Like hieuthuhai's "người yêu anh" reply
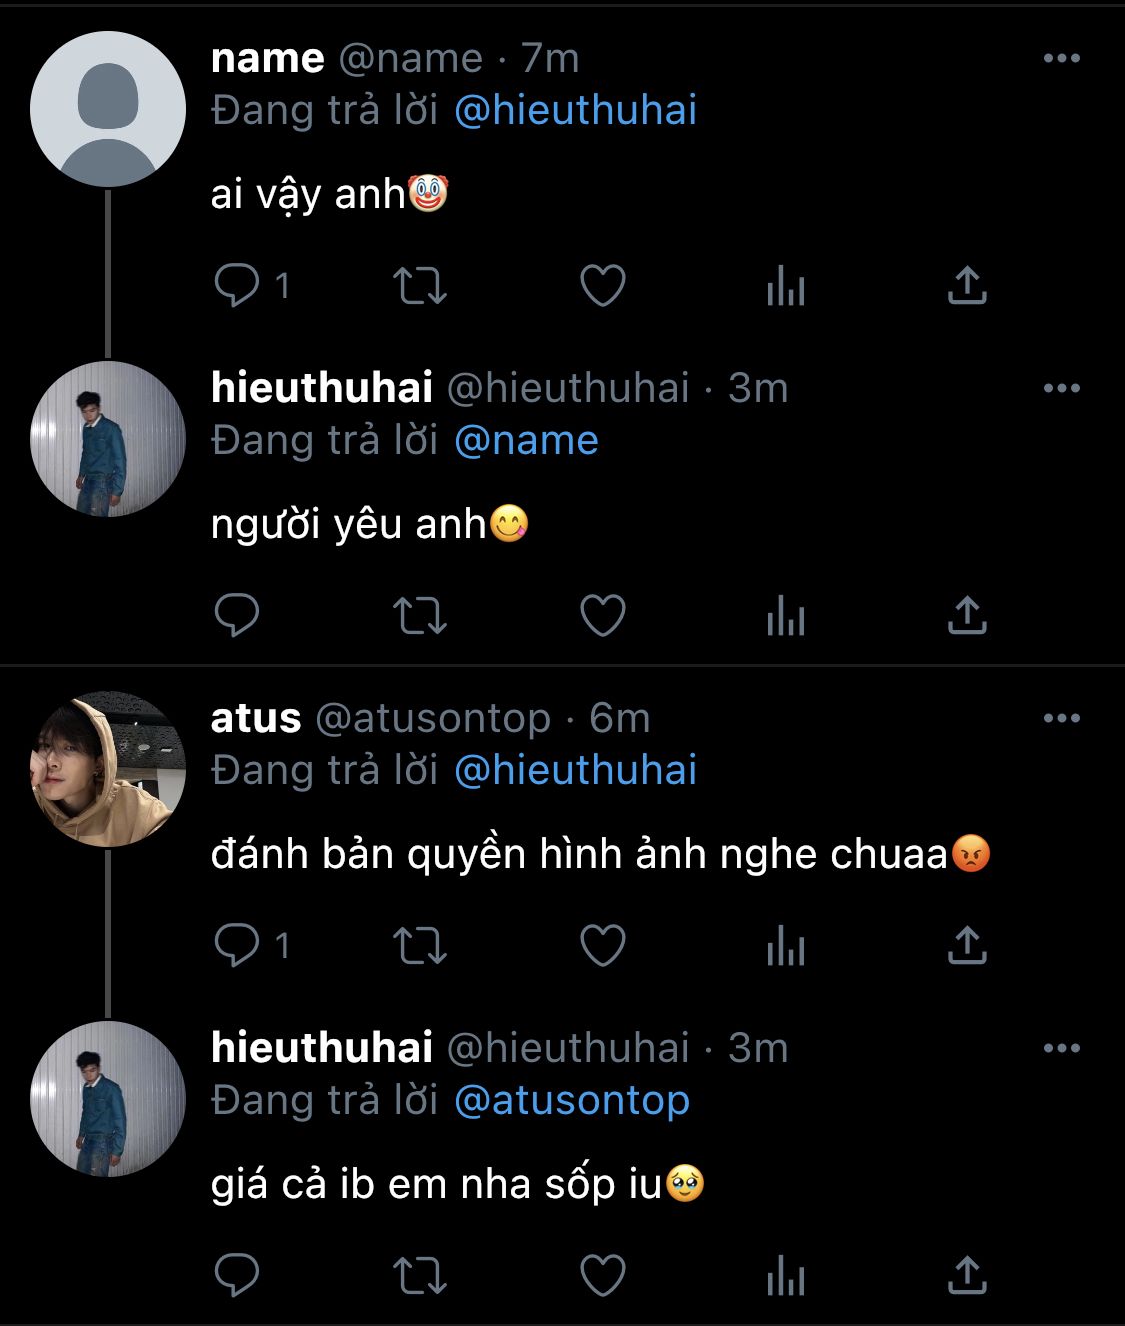This screenshot has width=1125, height=1326. [x=603, y=616]
